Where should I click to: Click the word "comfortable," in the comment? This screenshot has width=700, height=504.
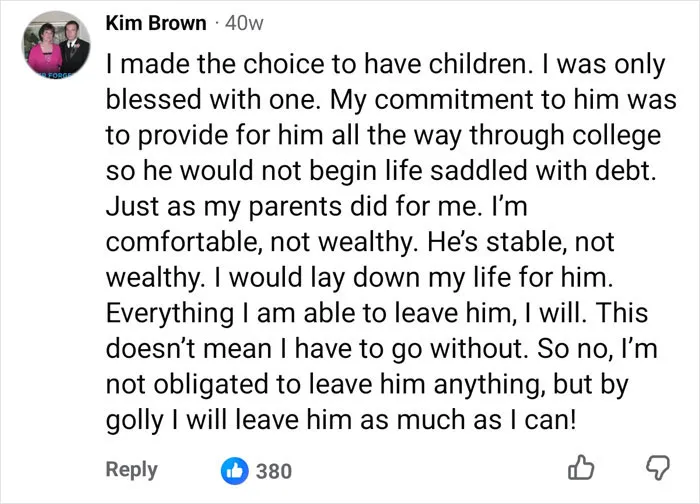pyautogui.click(x=184, y=242)
